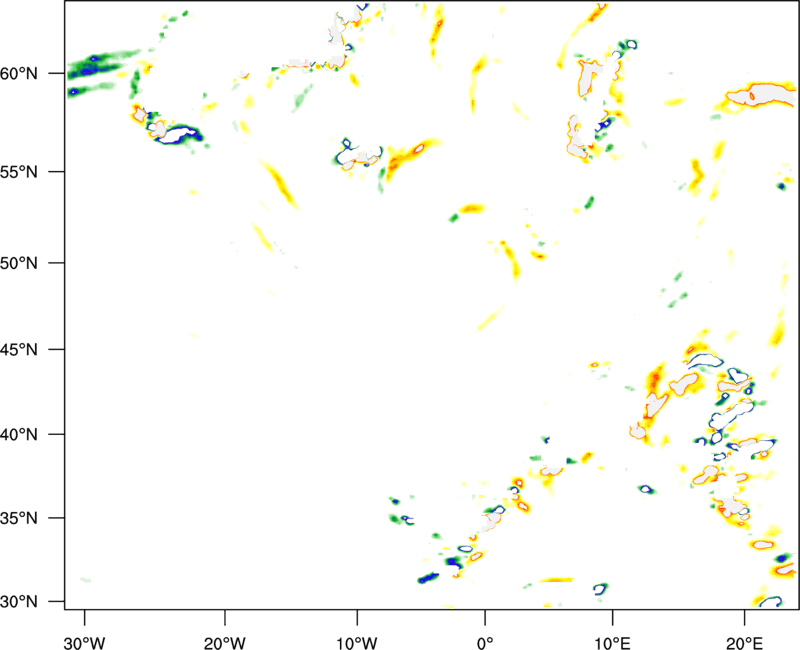Click the 10°W longitude label
The image size is (800, 650).
tap(357, 643)
